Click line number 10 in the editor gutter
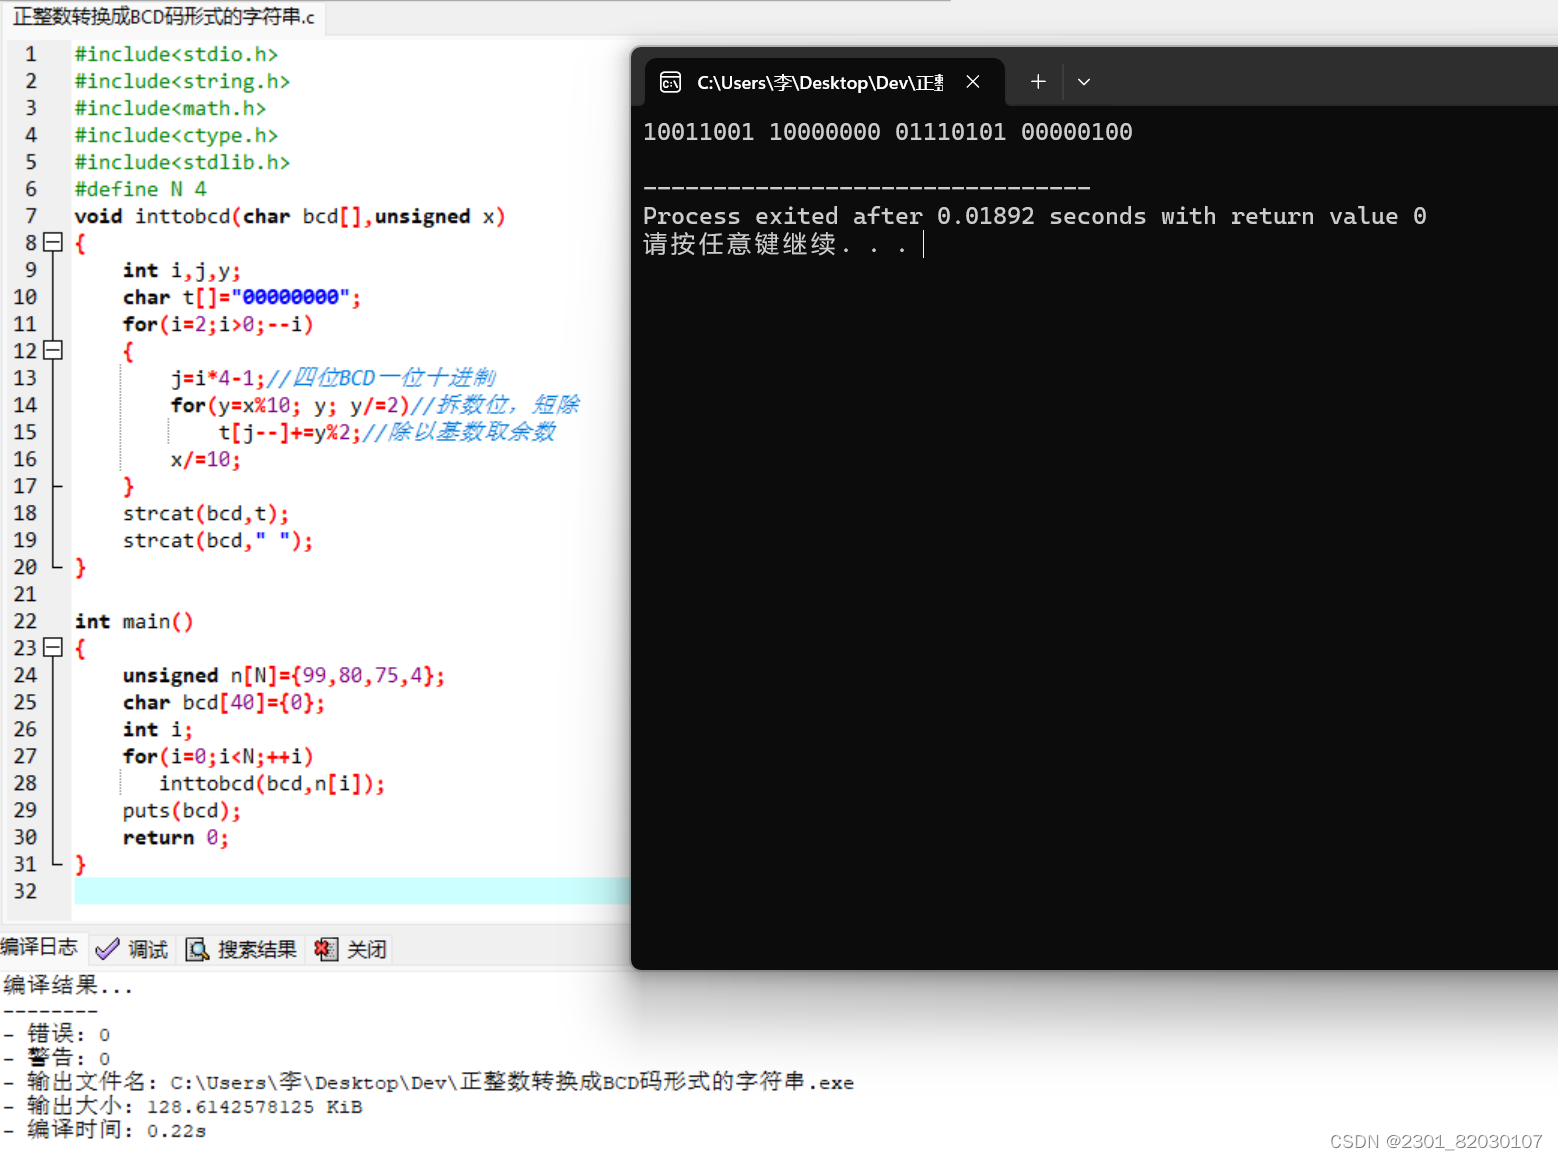 coord(26,297)
